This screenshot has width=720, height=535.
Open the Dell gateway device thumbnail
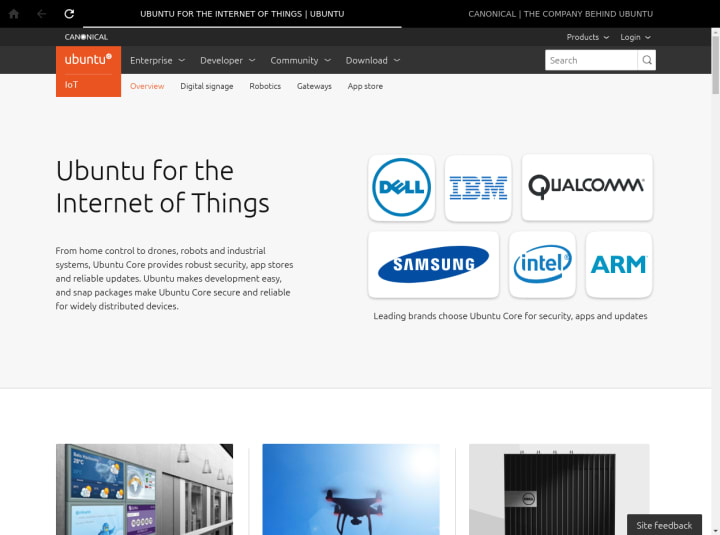click(559, 489)
